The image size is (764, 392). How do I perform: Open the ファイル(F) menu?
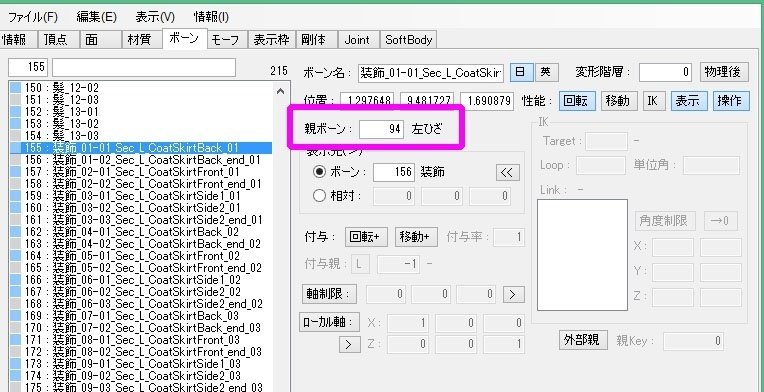pos(33,17)
